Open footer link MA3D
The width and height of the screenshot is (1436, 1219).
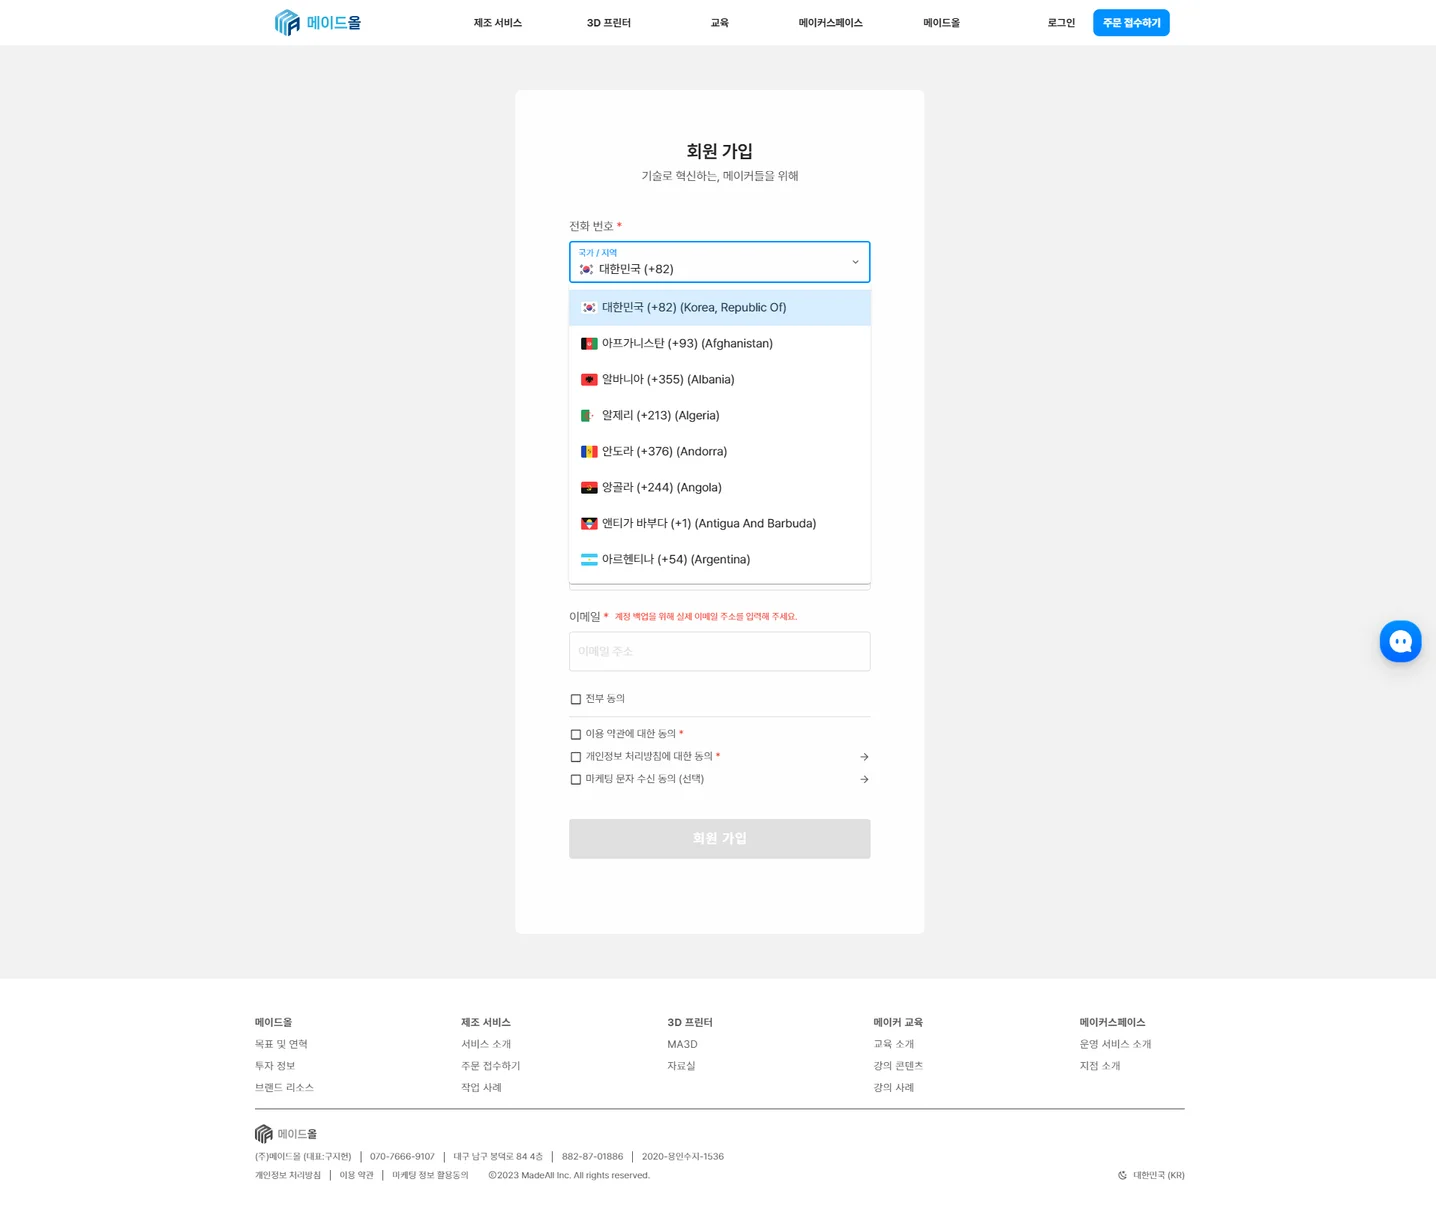click(x=682, y=1044)
